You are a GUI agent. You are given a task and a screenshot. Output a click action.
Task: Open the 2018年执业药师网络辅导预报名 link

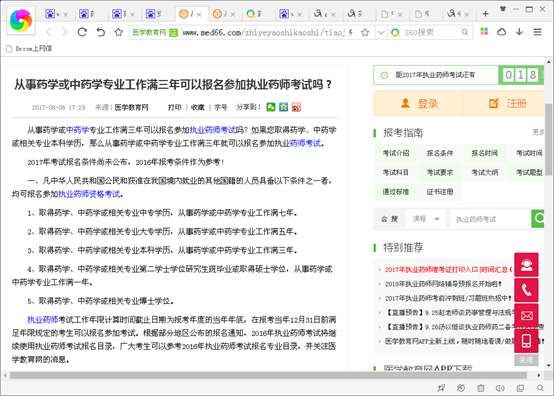pos(443,284)
